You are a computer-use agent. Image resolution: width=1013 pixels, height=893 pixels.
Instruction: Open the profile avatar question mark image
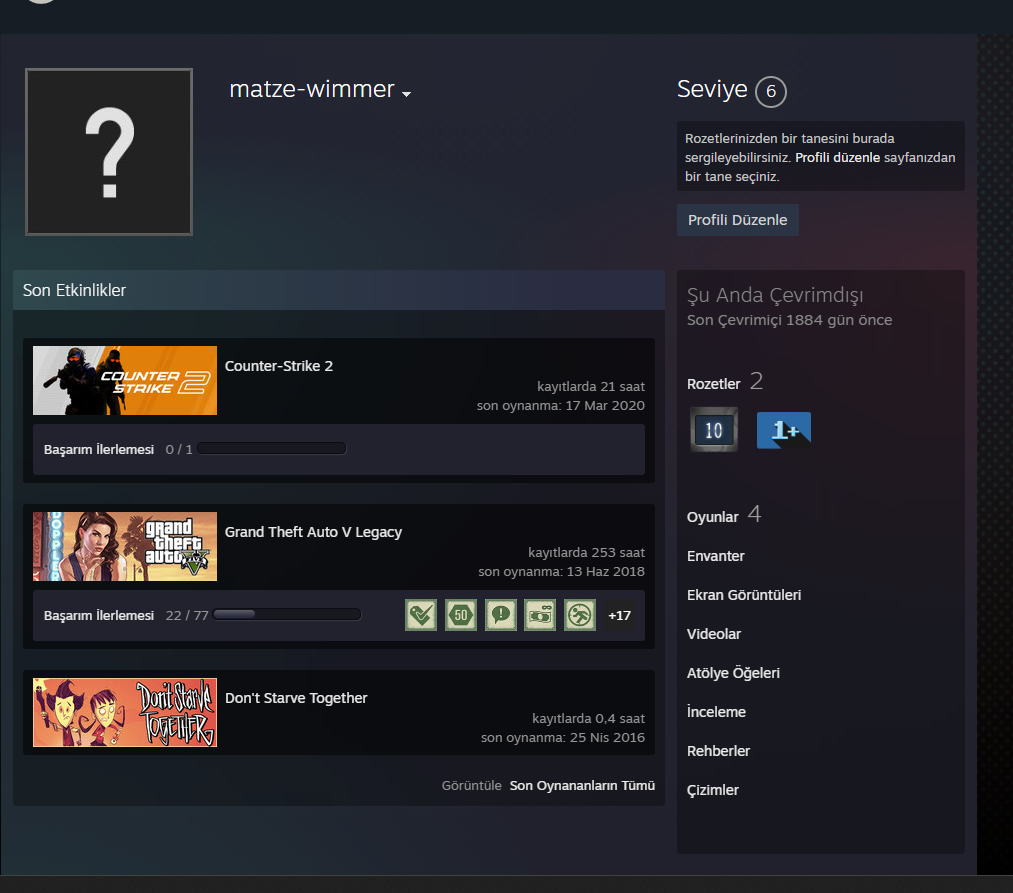[109, 152]
